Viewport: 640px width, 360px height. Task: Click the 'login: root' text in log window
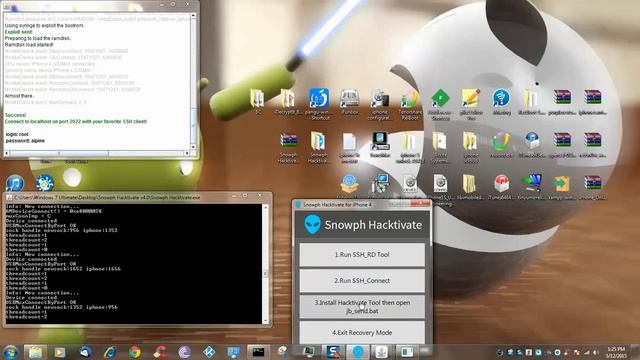coord(17,134)
